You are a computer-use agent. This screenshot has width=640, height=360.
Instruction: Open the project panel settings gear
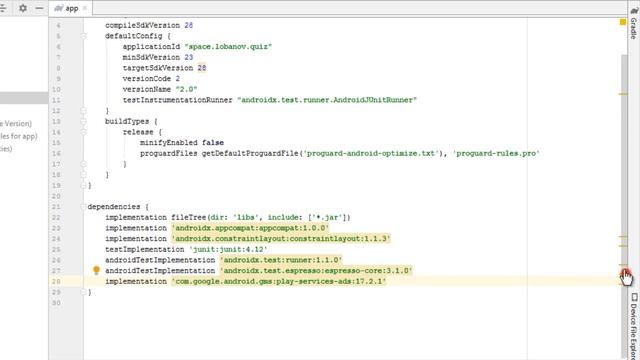tap(23, 8)
